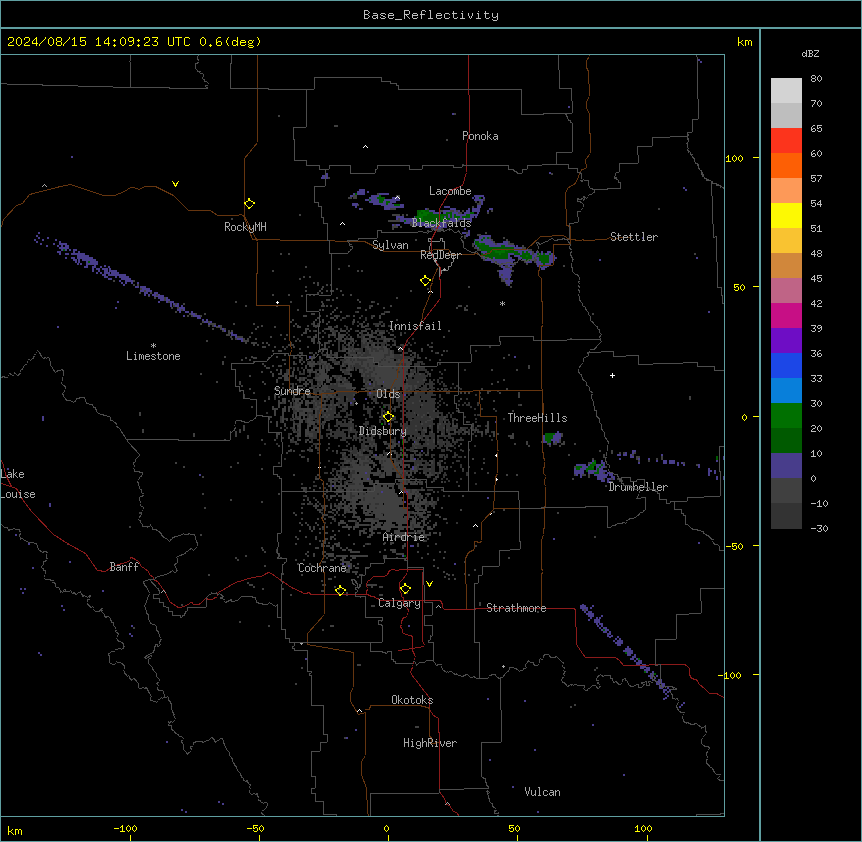The image size is (862, 842).
Task: Click the green radar echo near ThreeHills
Action: [551, 438]
